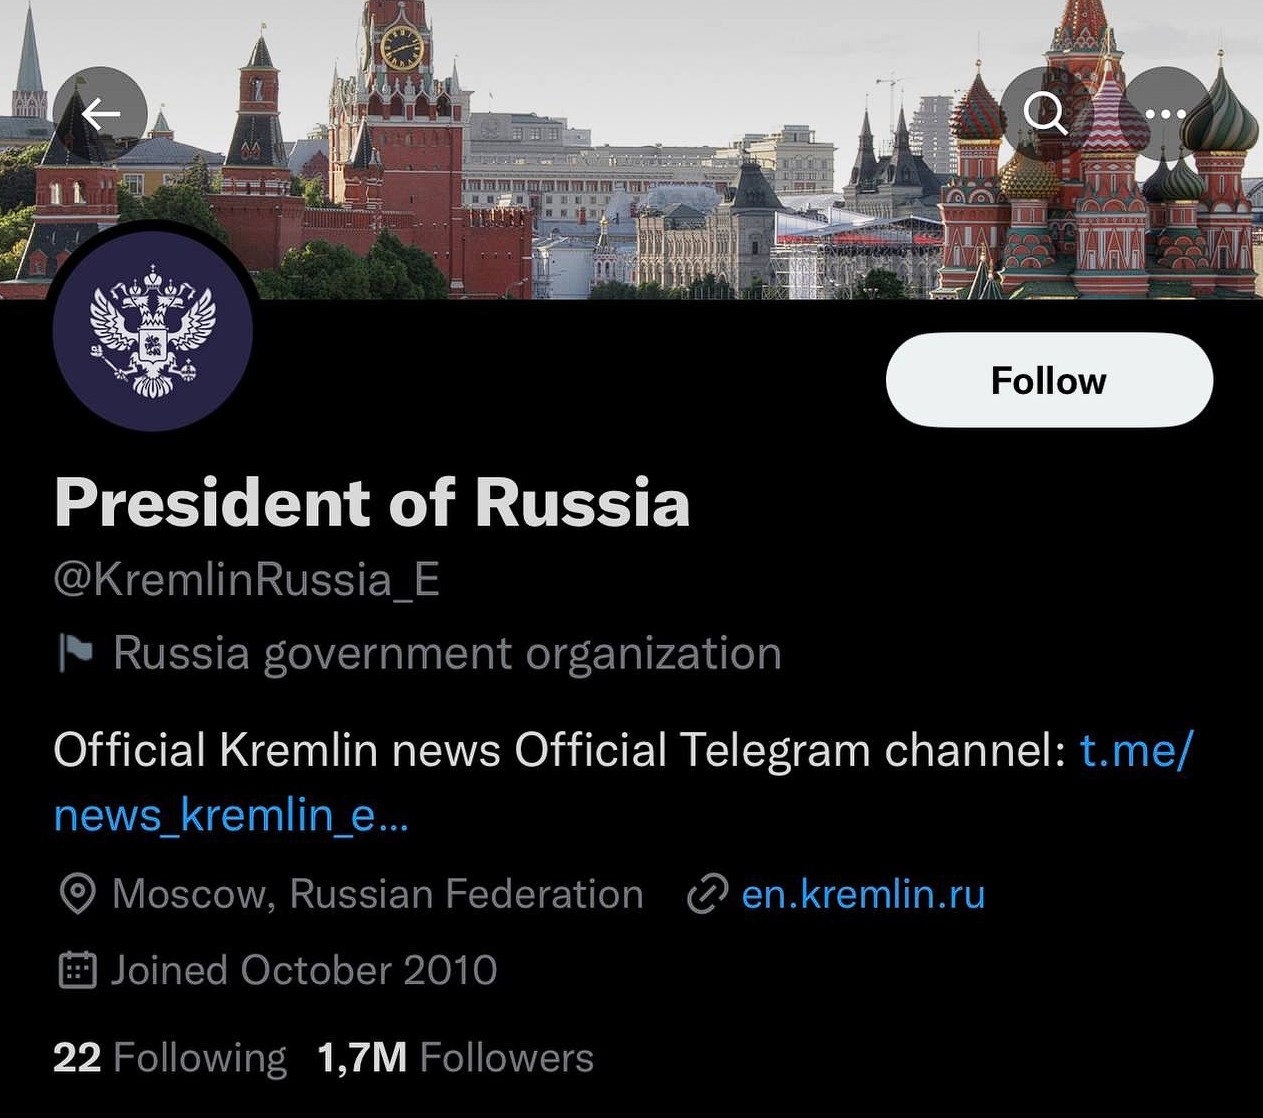Image resolution: width=1263 pixels, height=1118 pixels.
Task: Tap the "Moscow, Russian Federation" location text
Action: pyautogui.click(x=377, y=894)
